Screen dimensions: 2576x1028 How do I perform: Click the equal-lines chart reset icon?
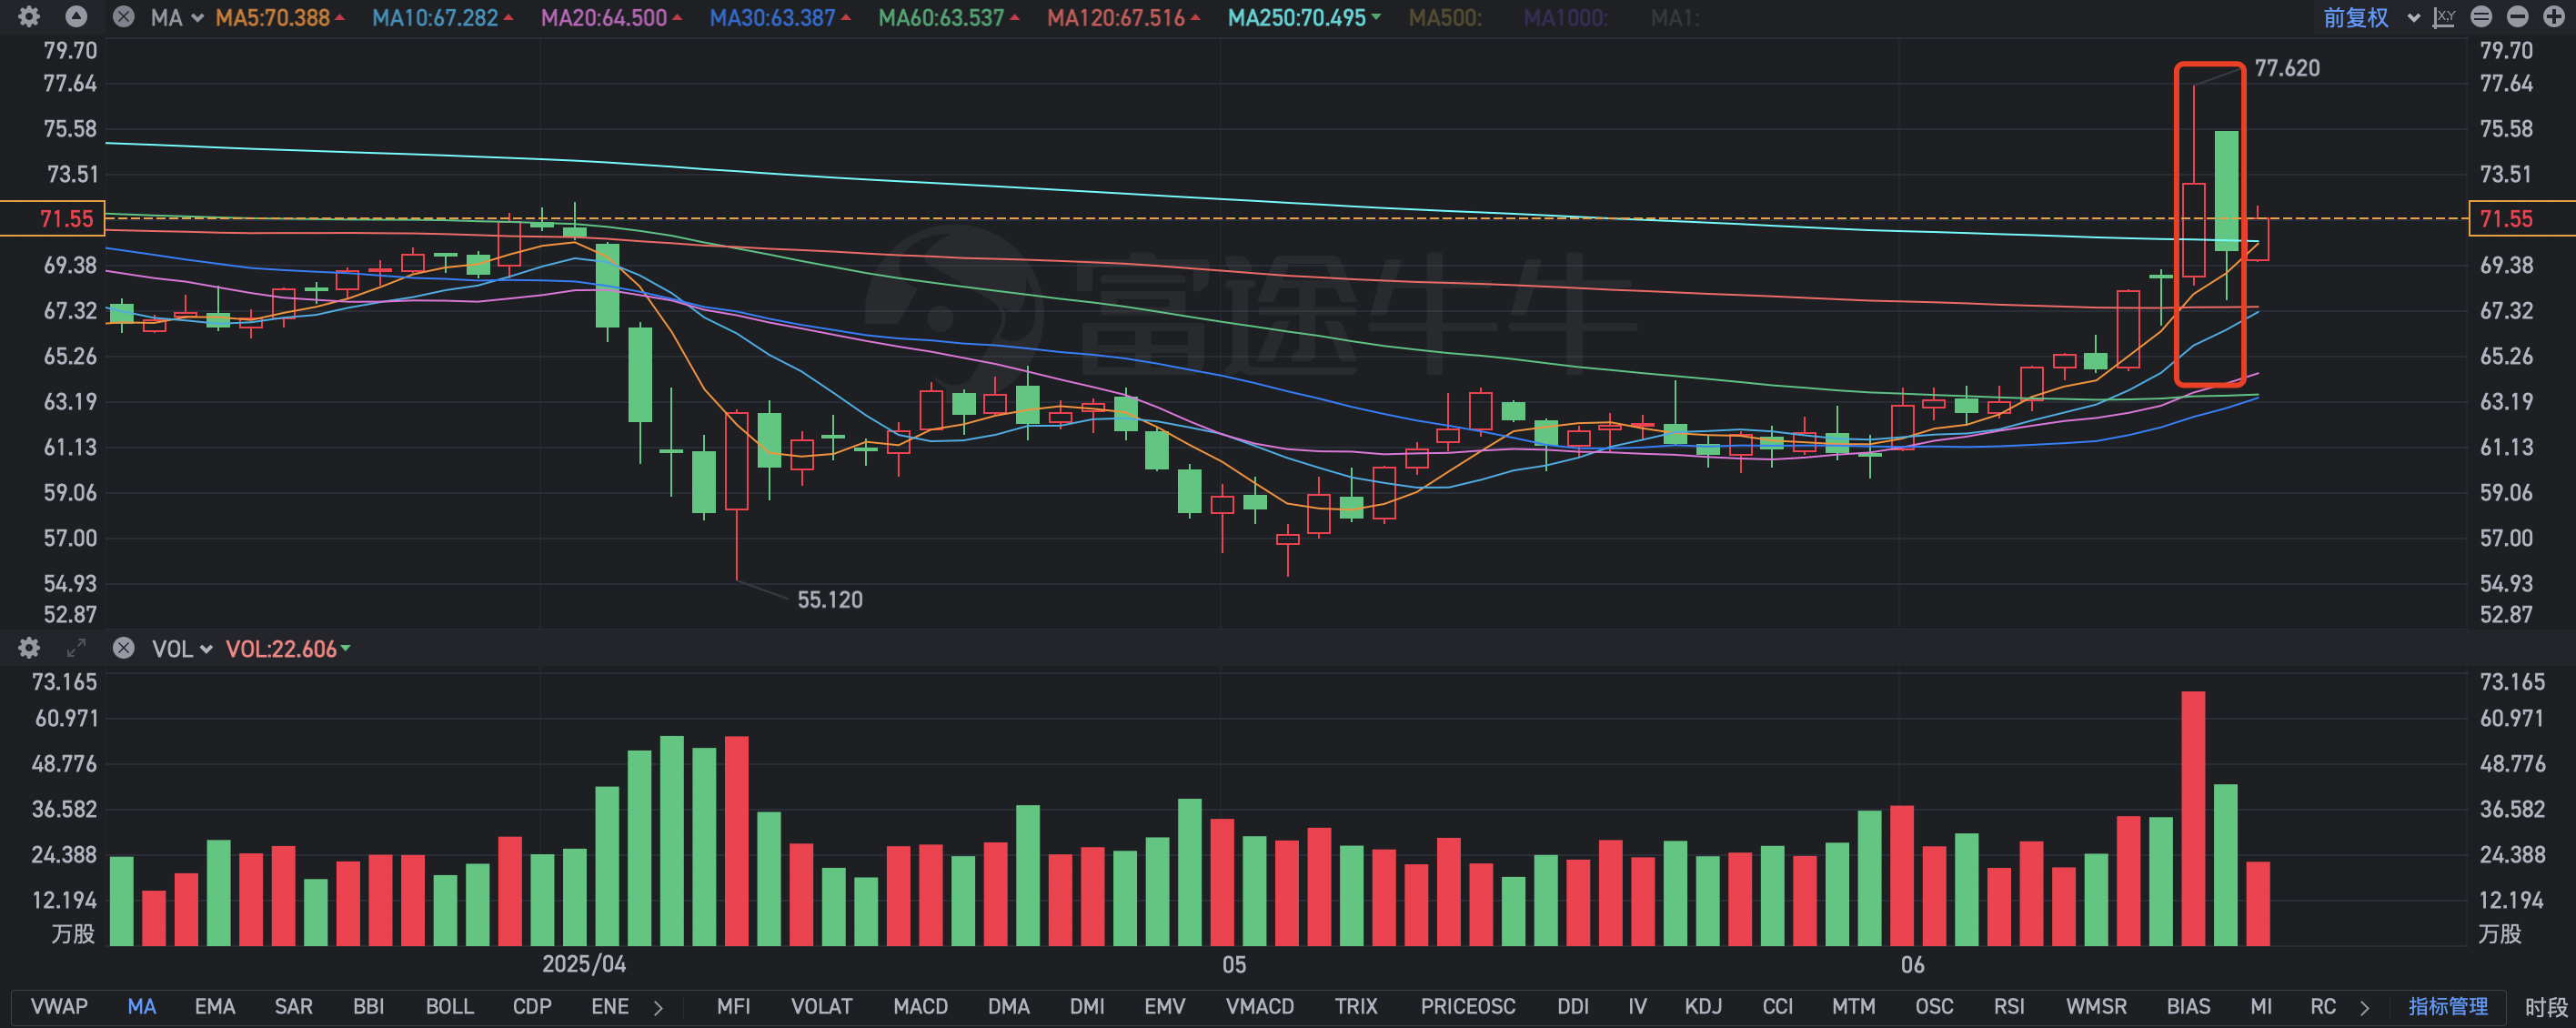[2480, 17]
